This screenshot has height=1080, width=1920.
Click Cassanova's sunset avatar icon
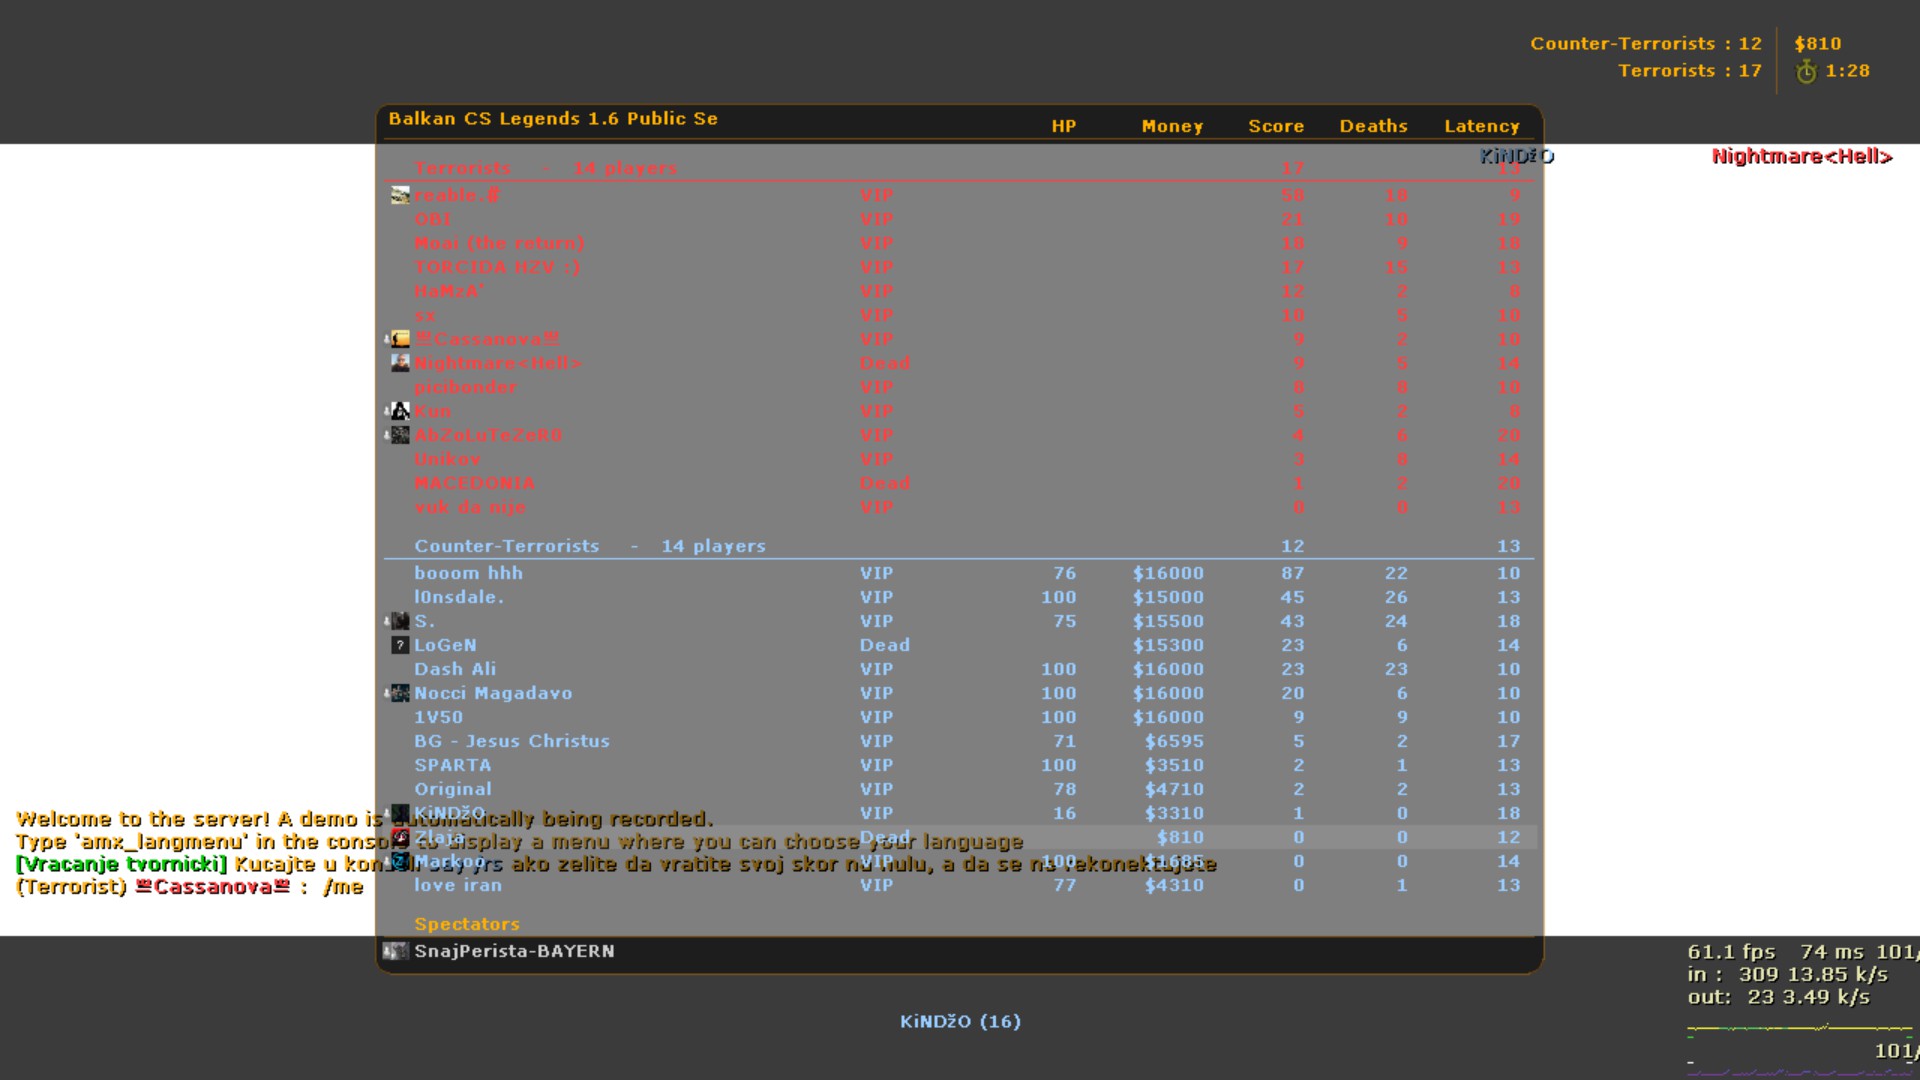point(400,339)
